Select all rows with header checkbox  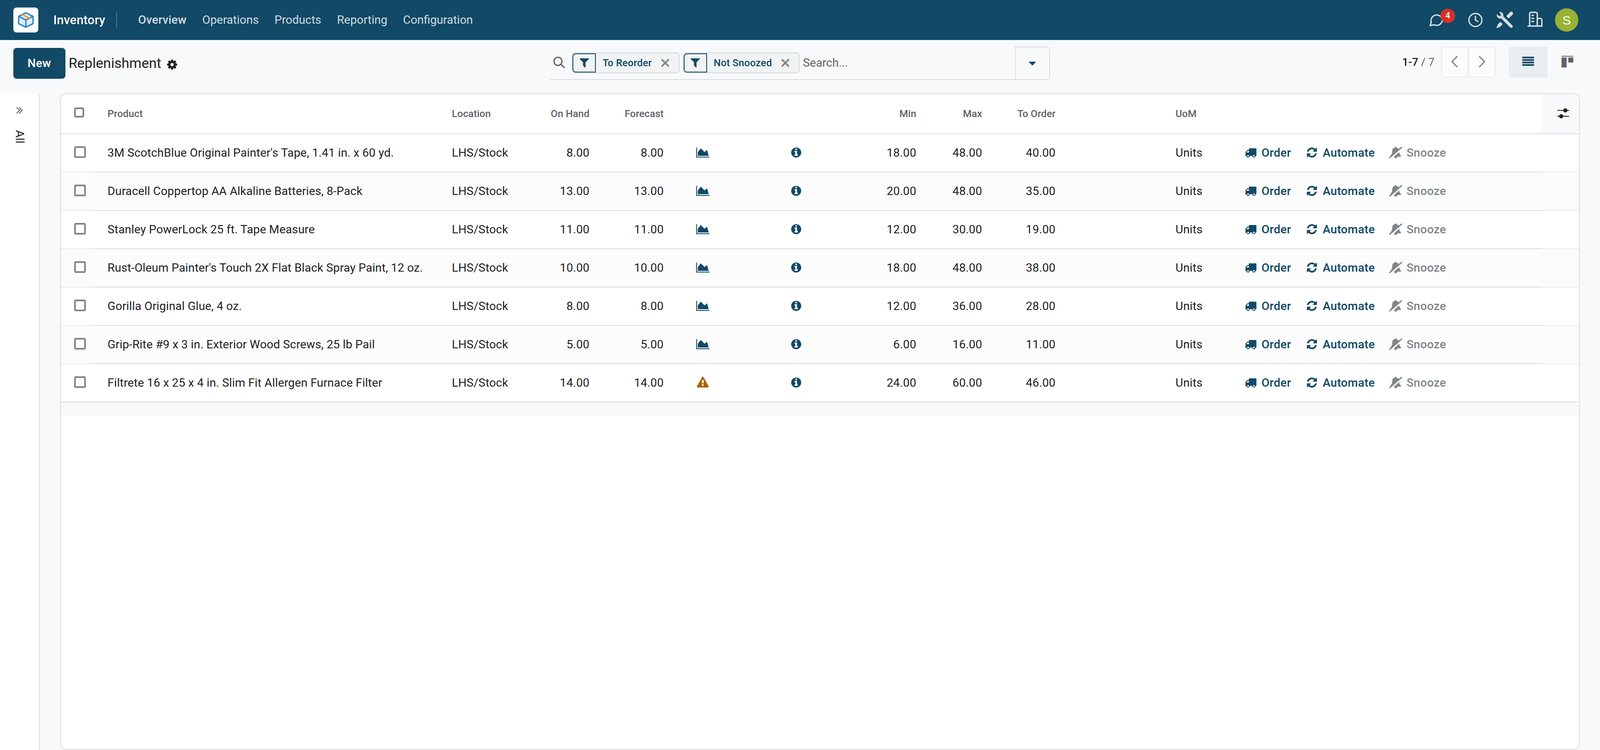tap(80, 113)
